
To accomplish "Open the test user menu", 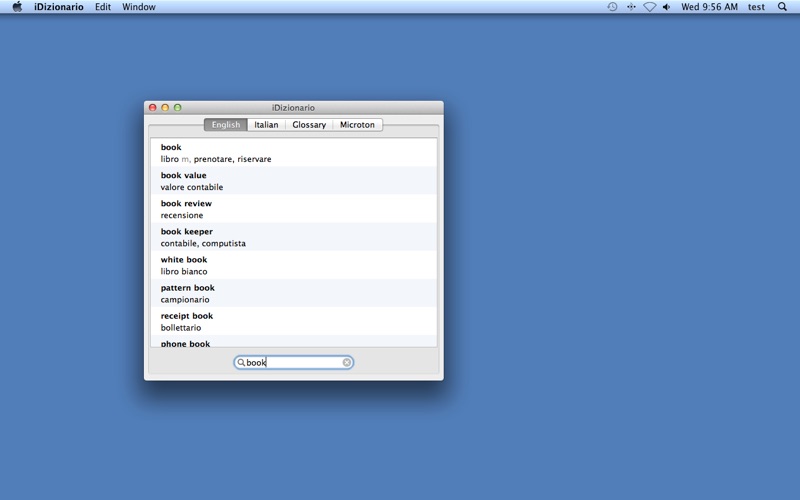I will (756, 7).
